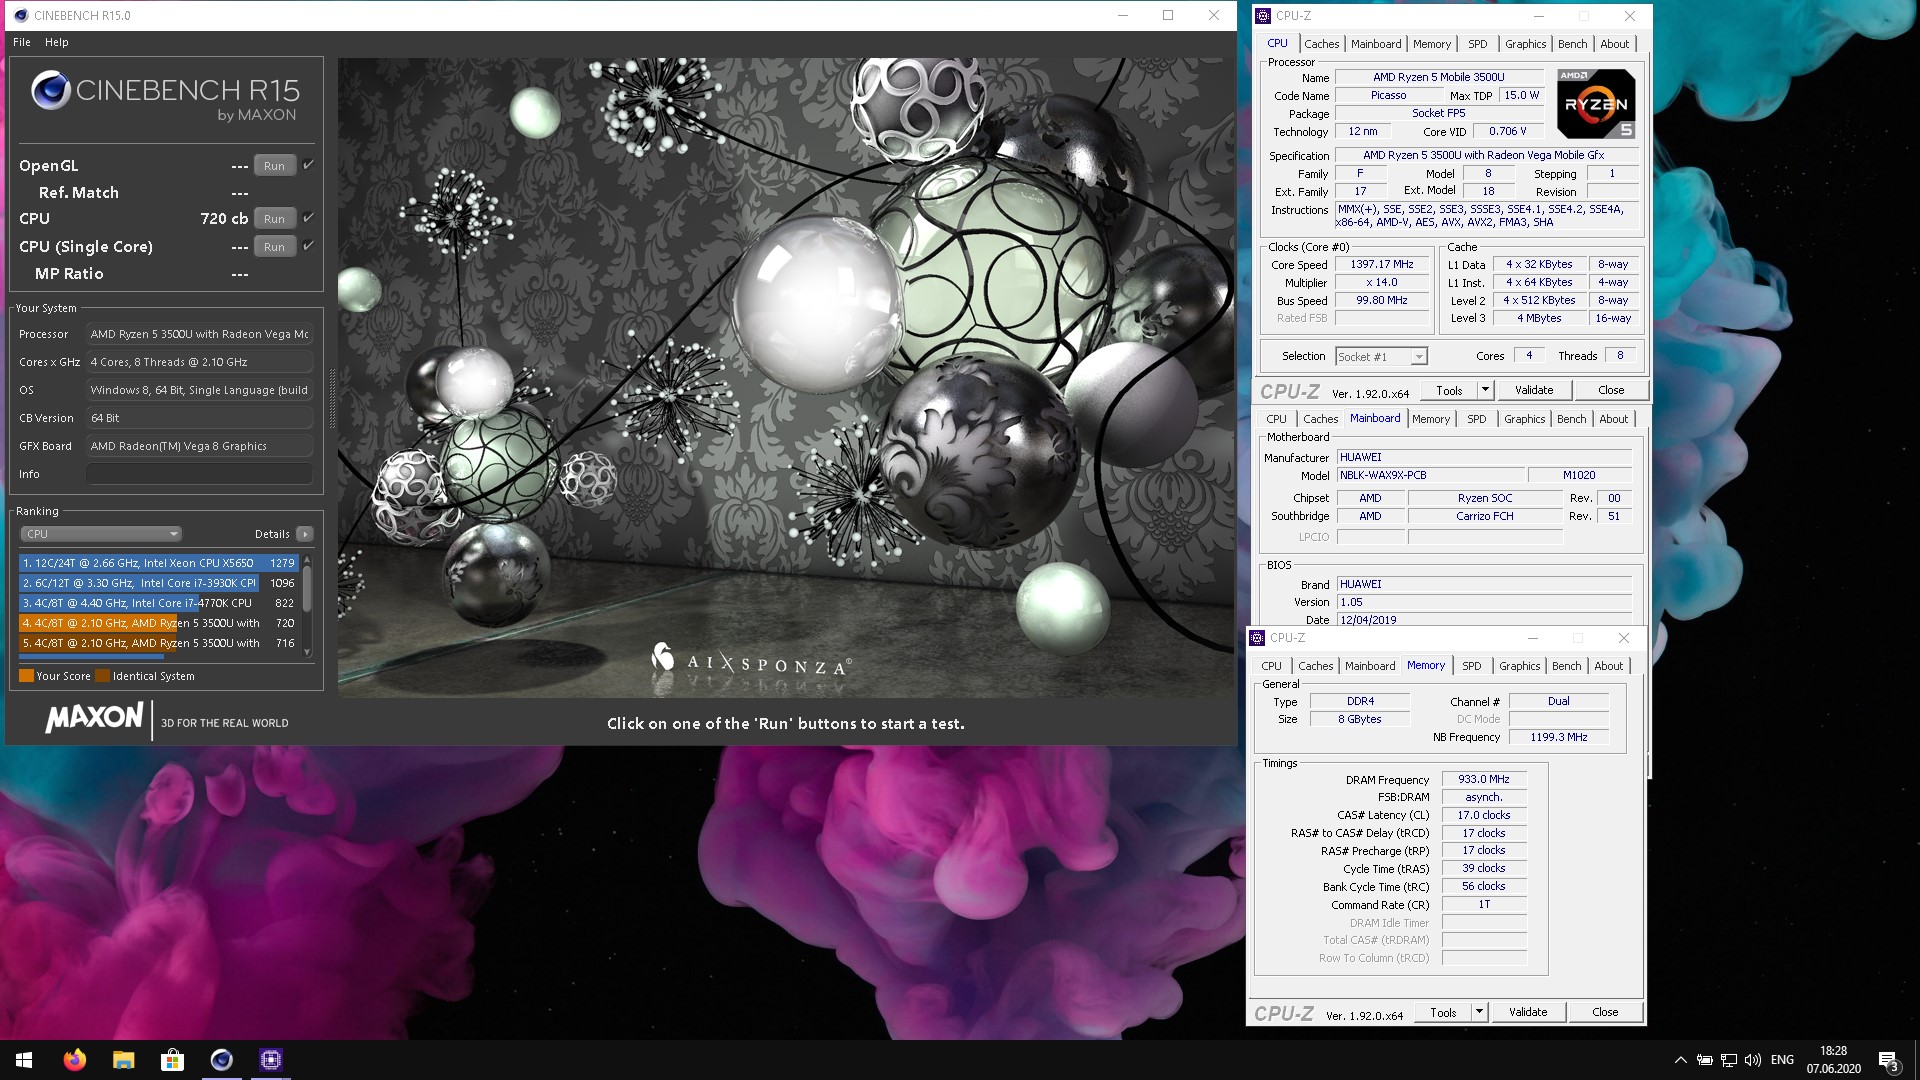Open File Explorer from the taskbar

(x=123, y=1060)
